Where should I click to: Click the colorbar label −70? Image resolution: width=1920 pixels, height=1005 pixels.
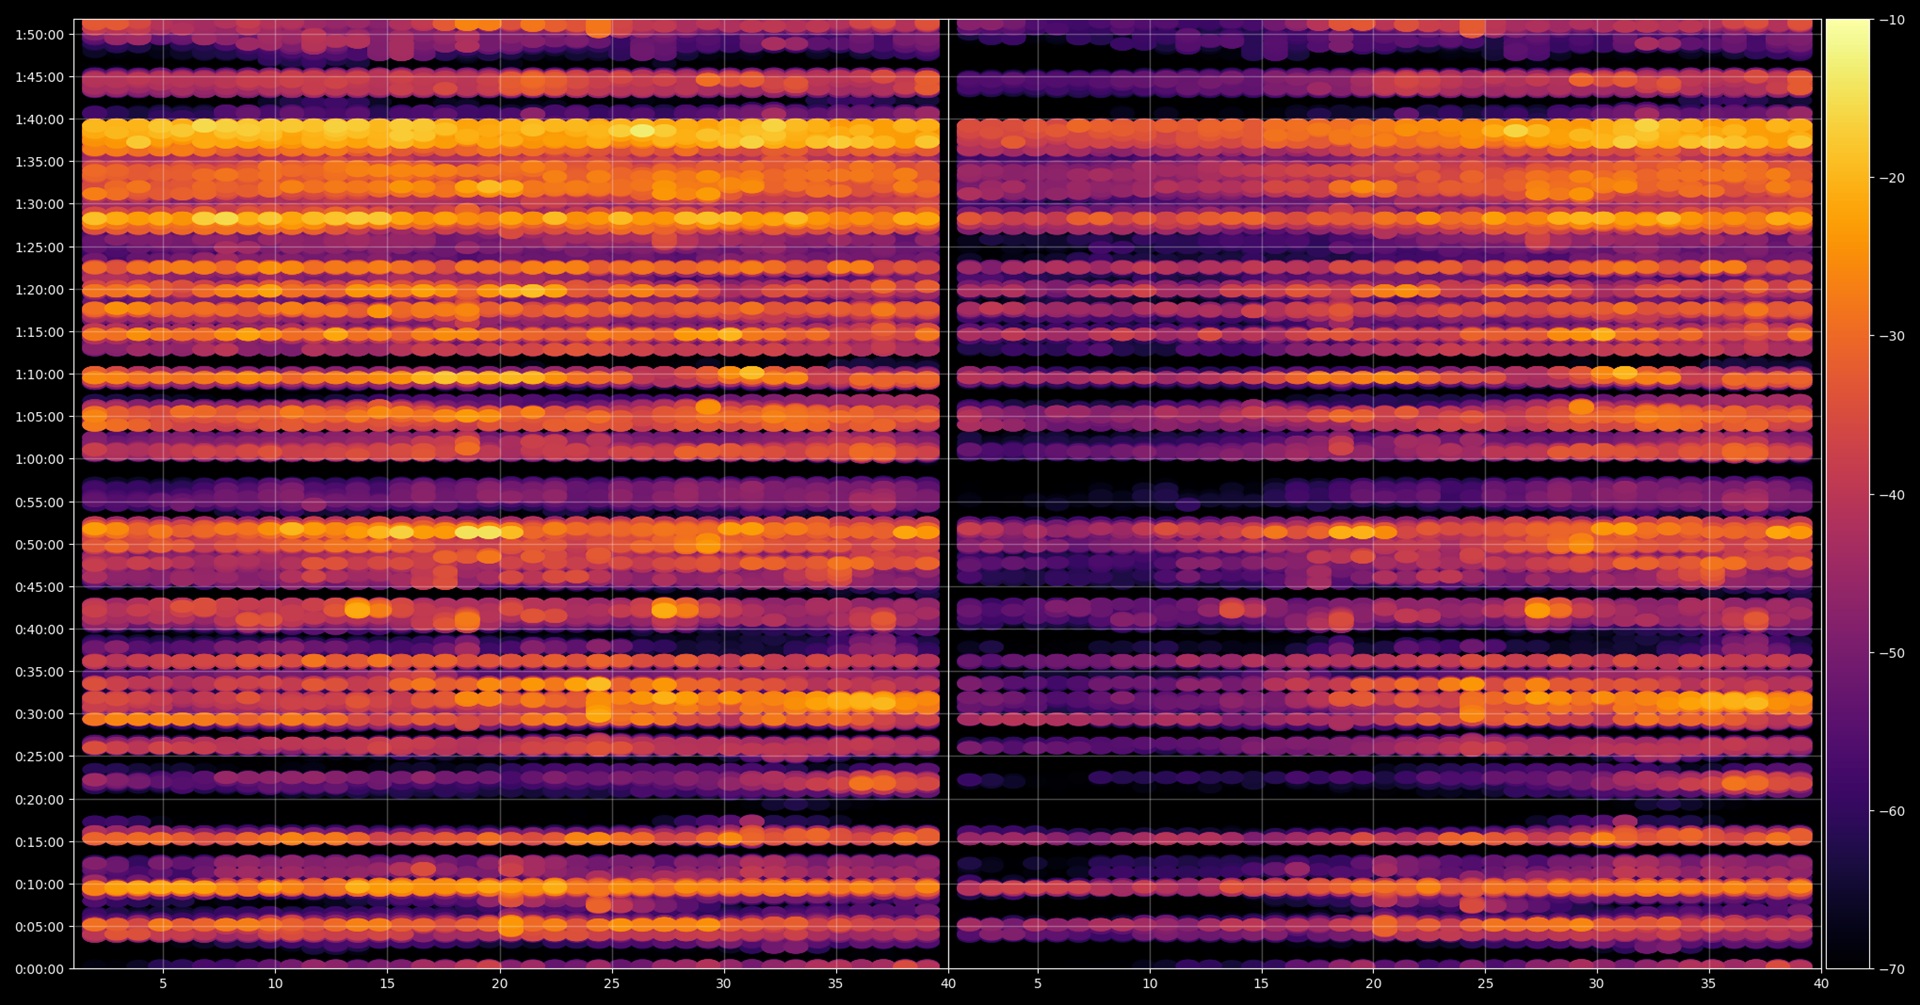[x=1892, y=969]
